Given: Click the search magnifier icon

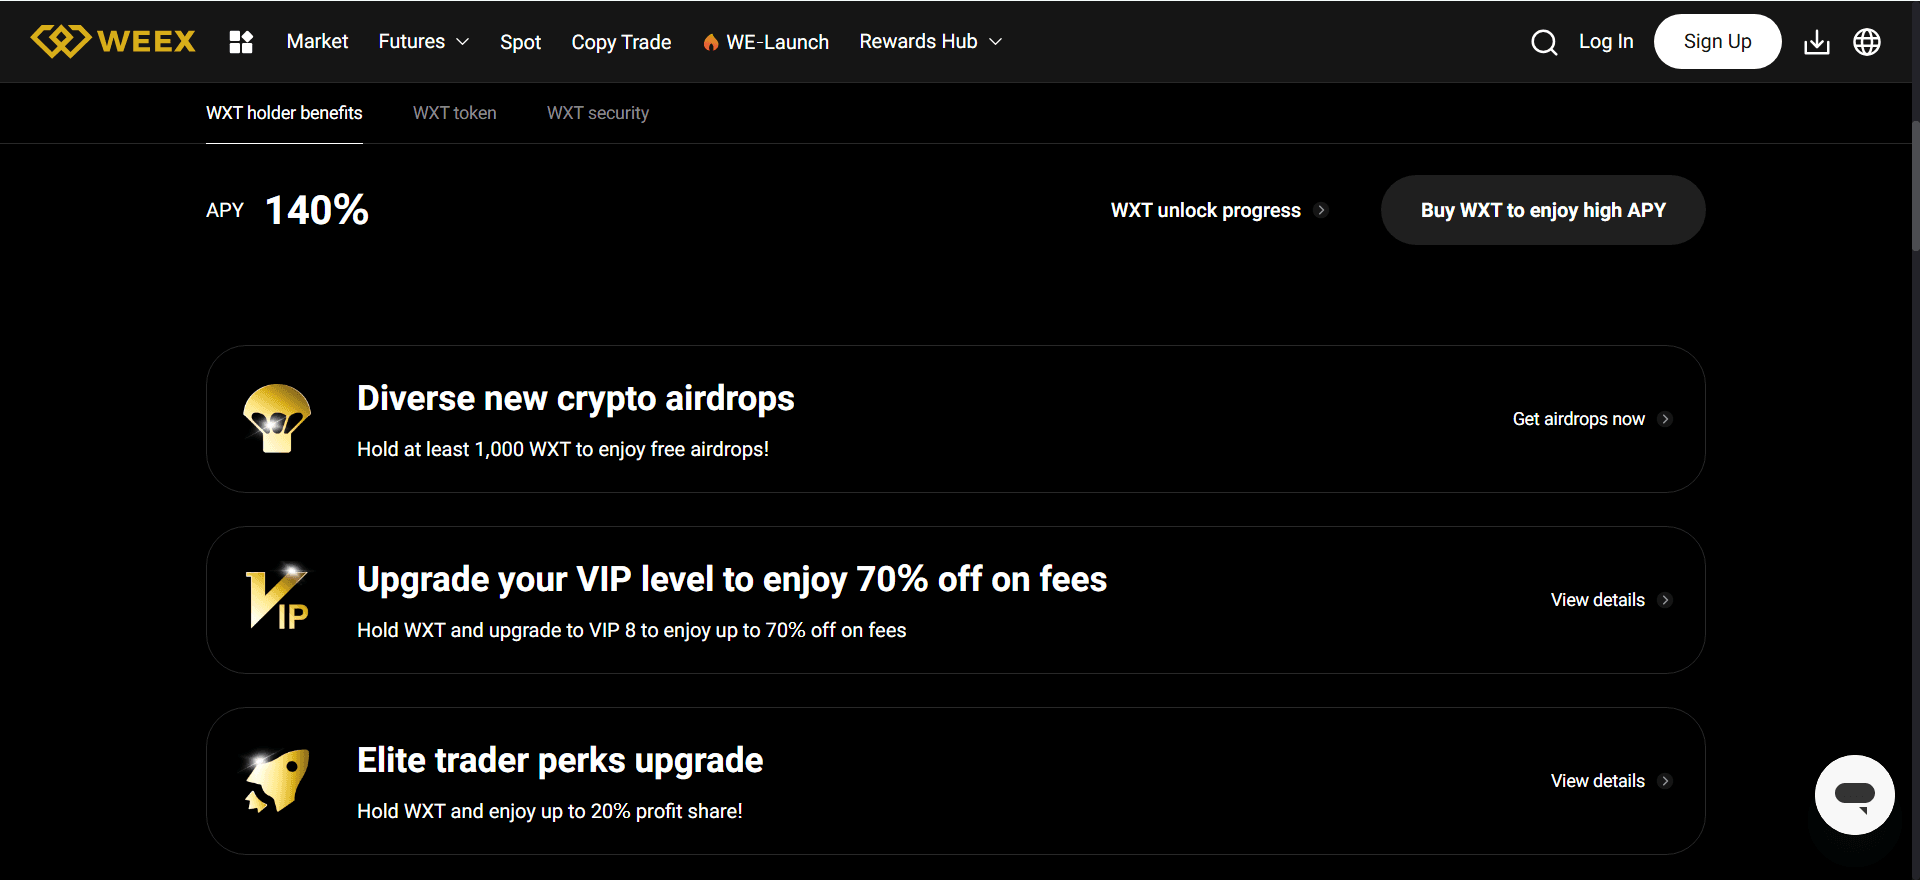Looking at the screenshot, I should click(x=1544, y=42).
